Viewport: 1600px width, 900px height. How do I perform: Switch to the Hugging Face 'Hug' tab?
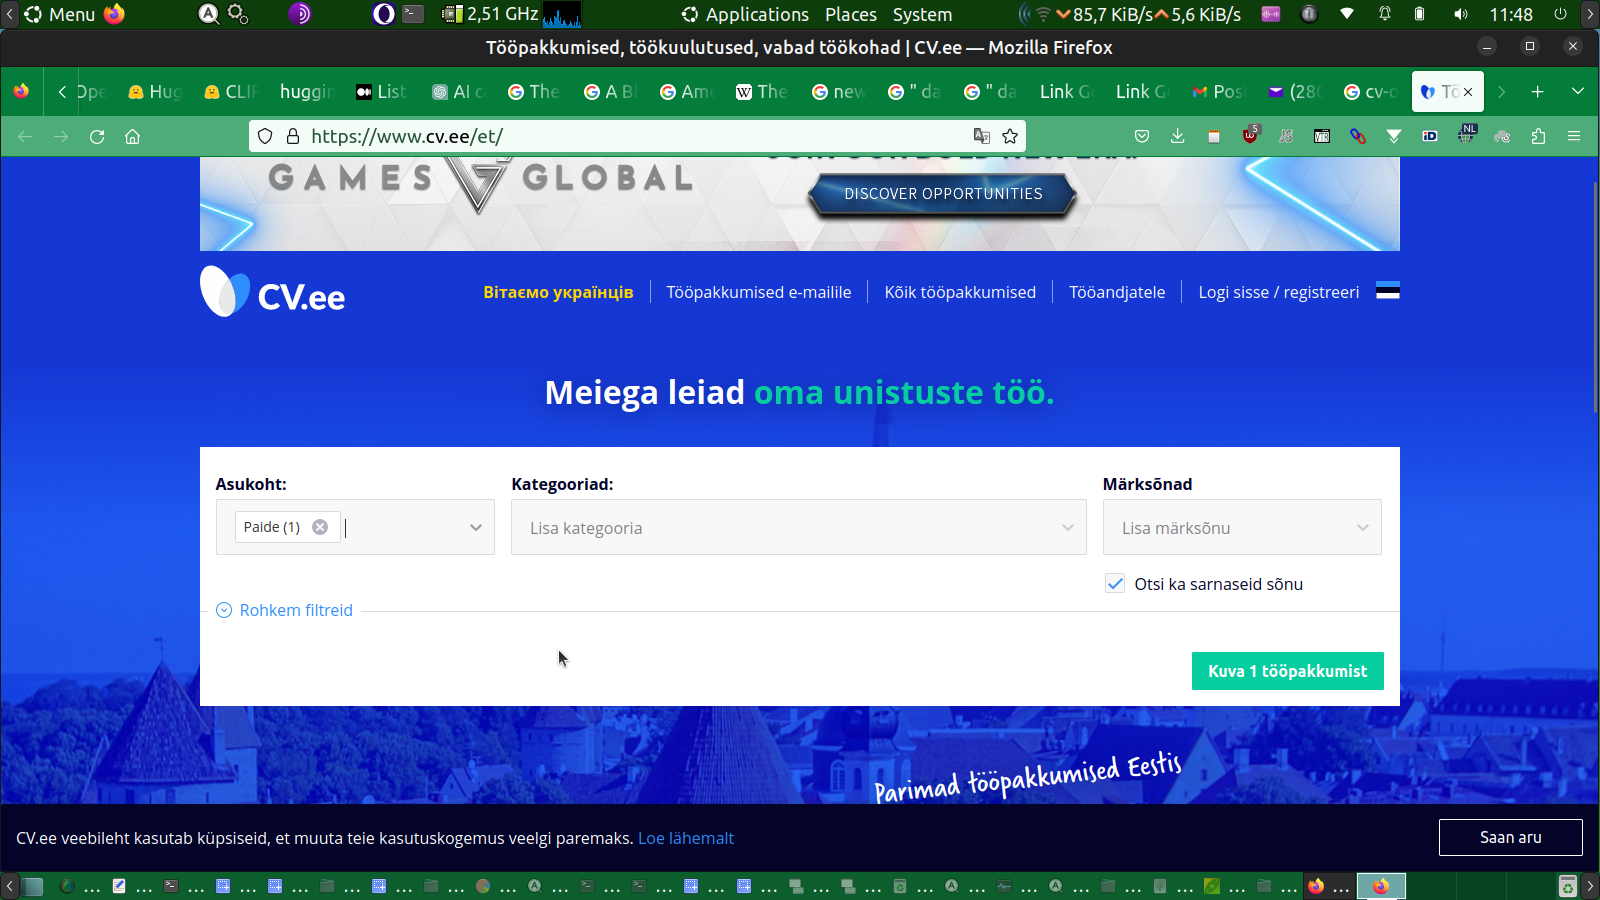pos(155,91)
